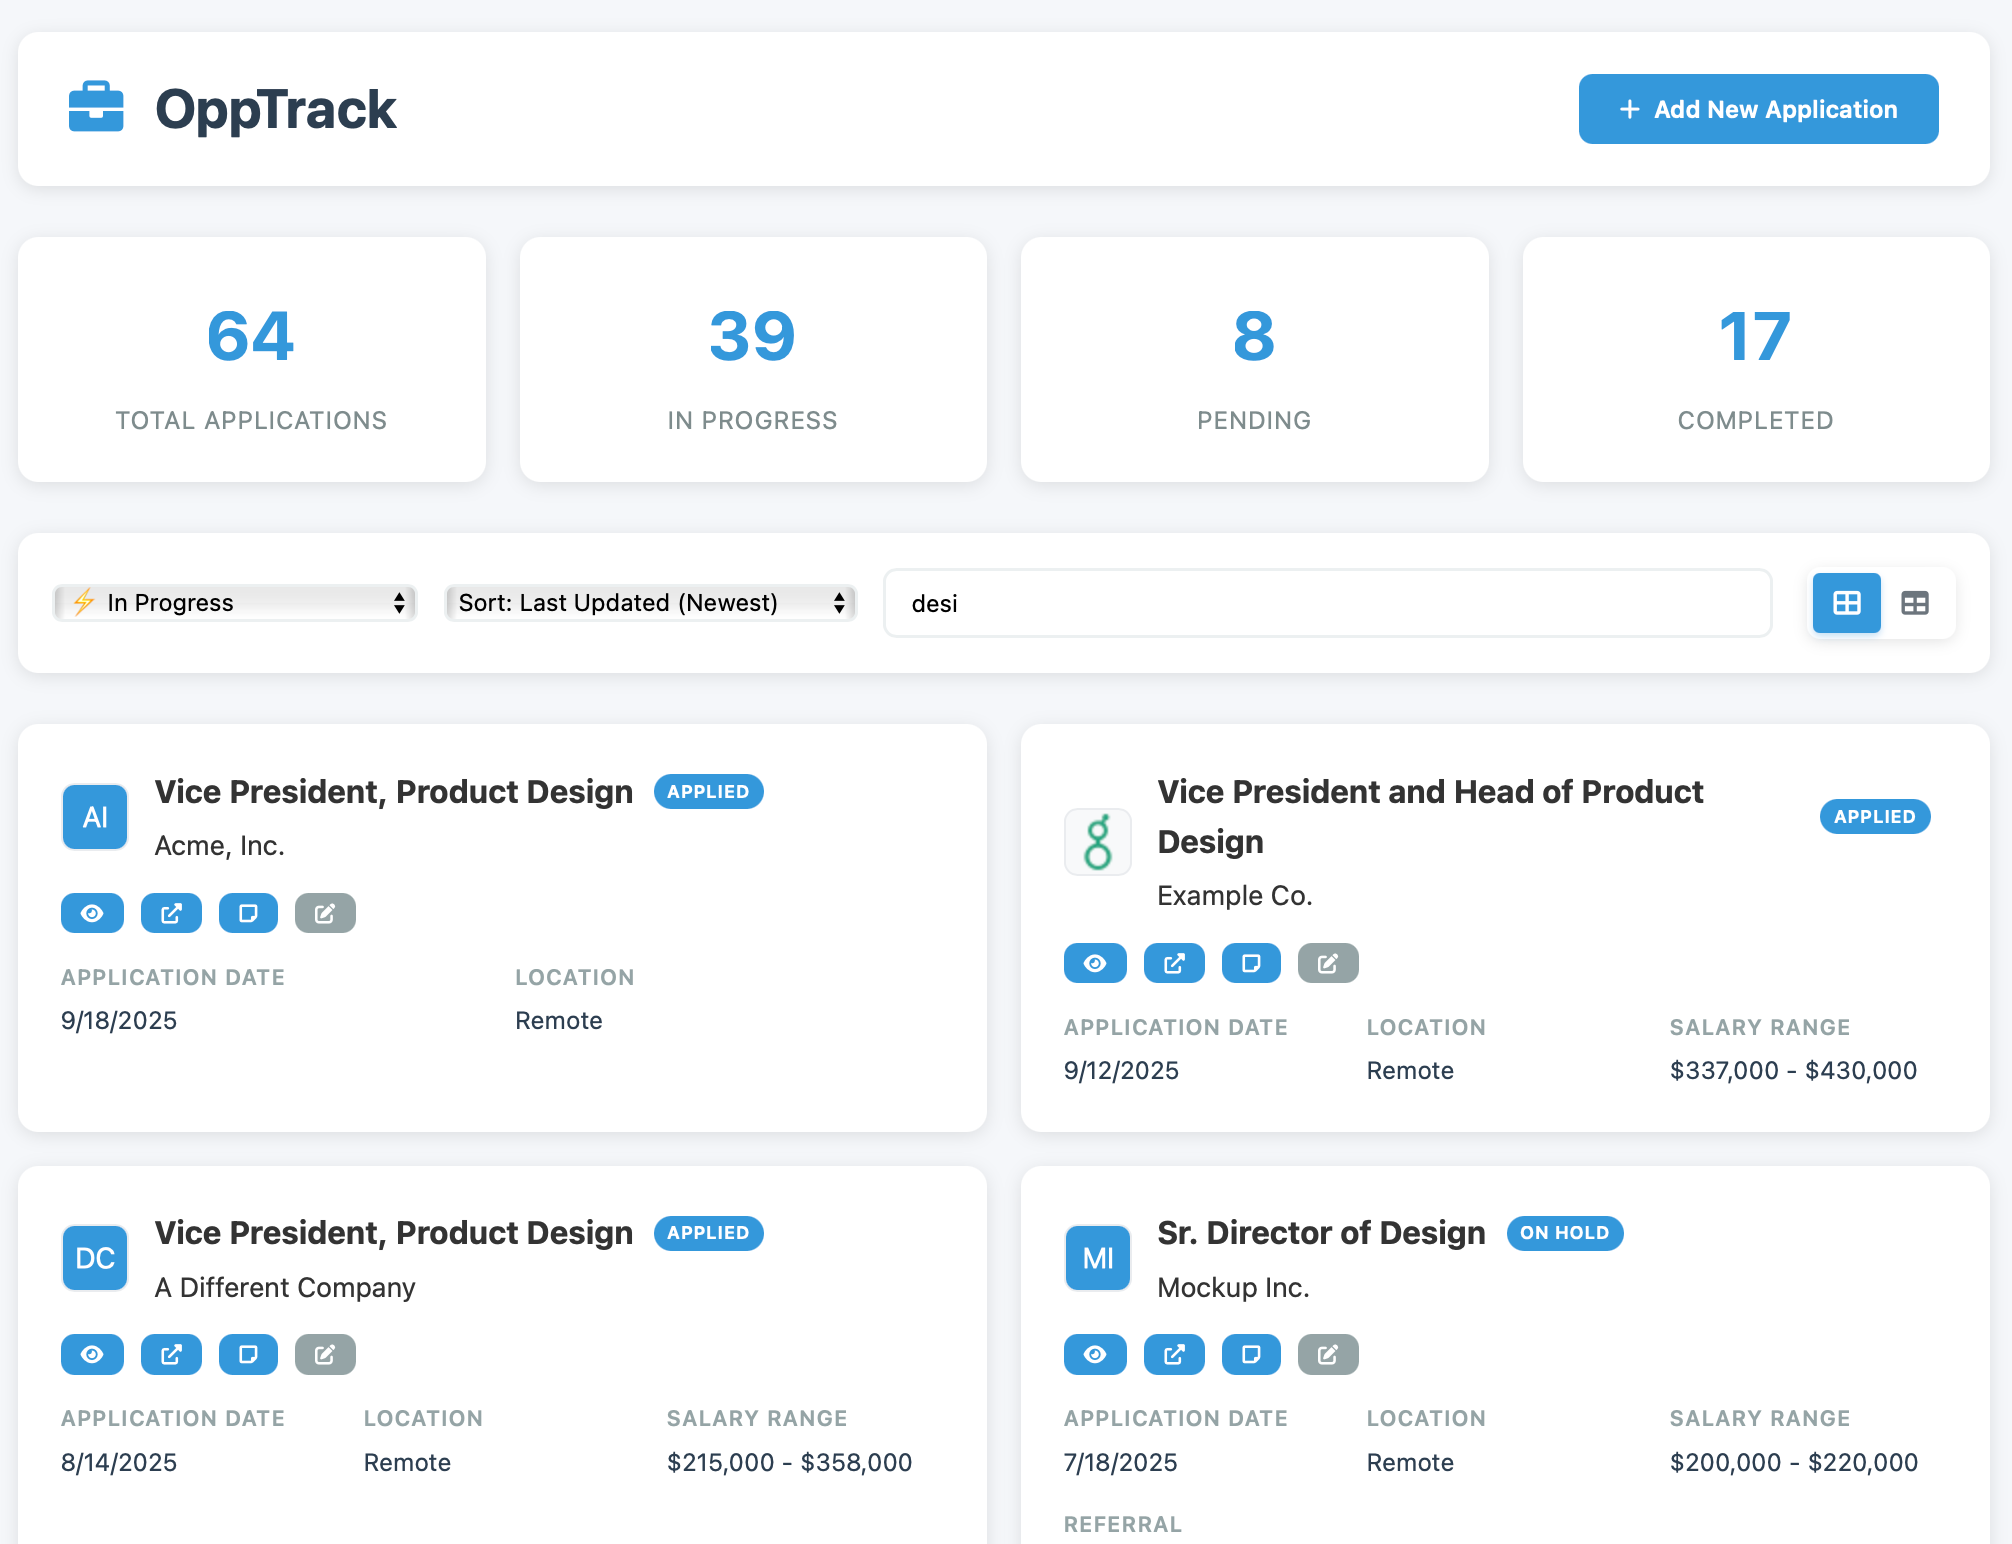Open the In Progress status filter dropdown
Screen dimensions: 2012x1544
coord(235,603)
